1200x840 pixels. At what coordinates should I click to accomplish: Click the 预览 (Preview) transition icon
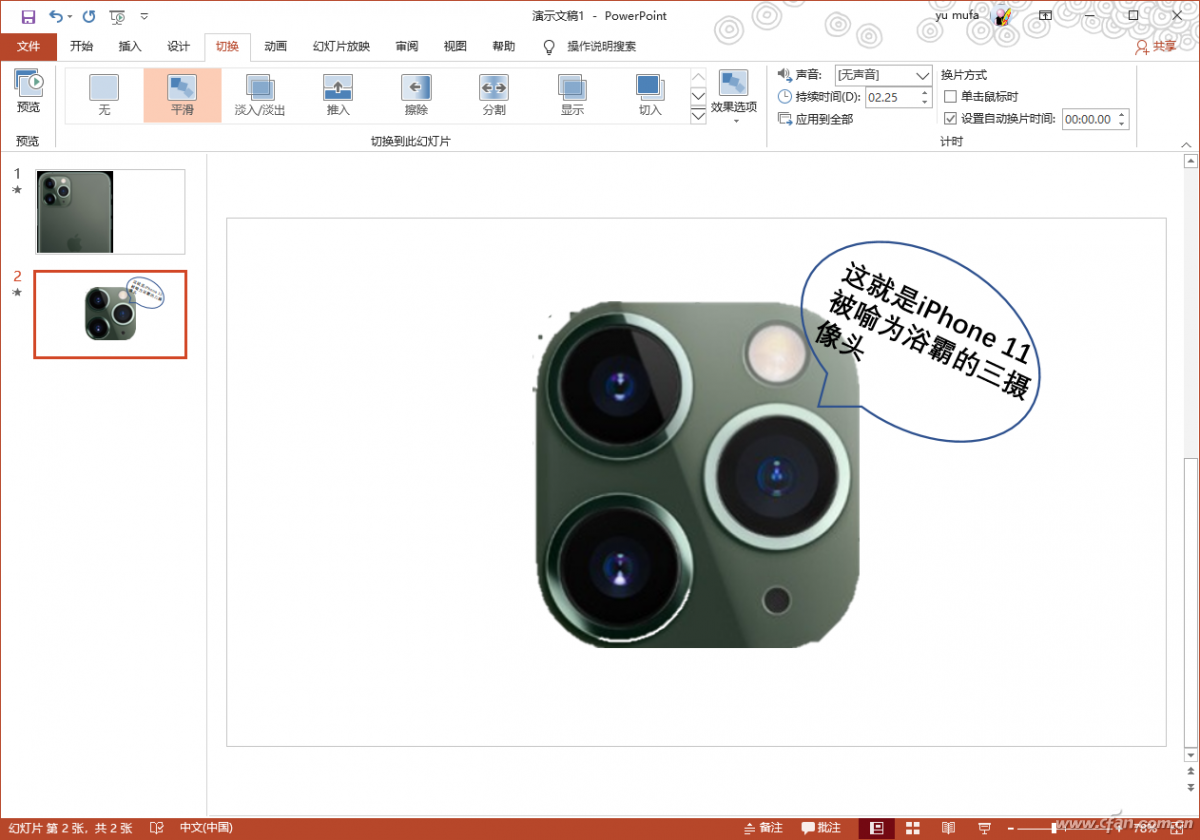point(28,90)
